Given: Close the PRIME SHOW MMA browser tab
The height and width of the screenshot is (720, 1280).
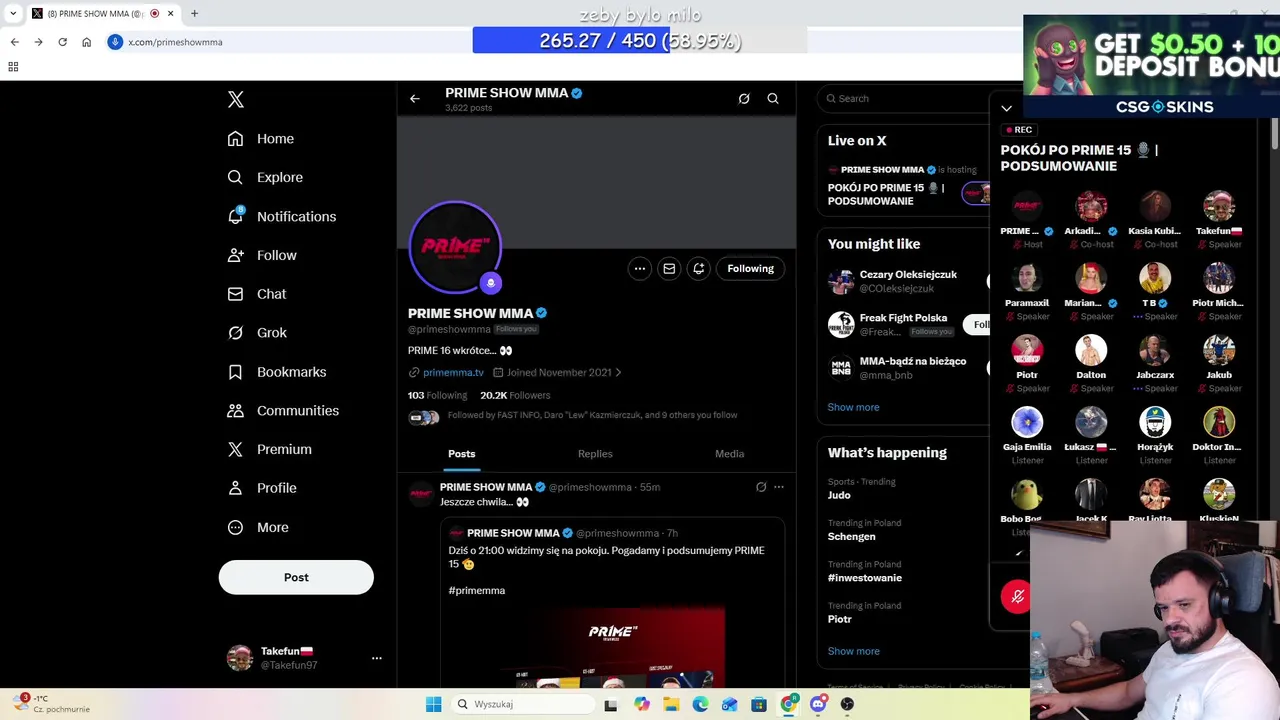Looking at the screenshot, I should click(x=171, y=14).
